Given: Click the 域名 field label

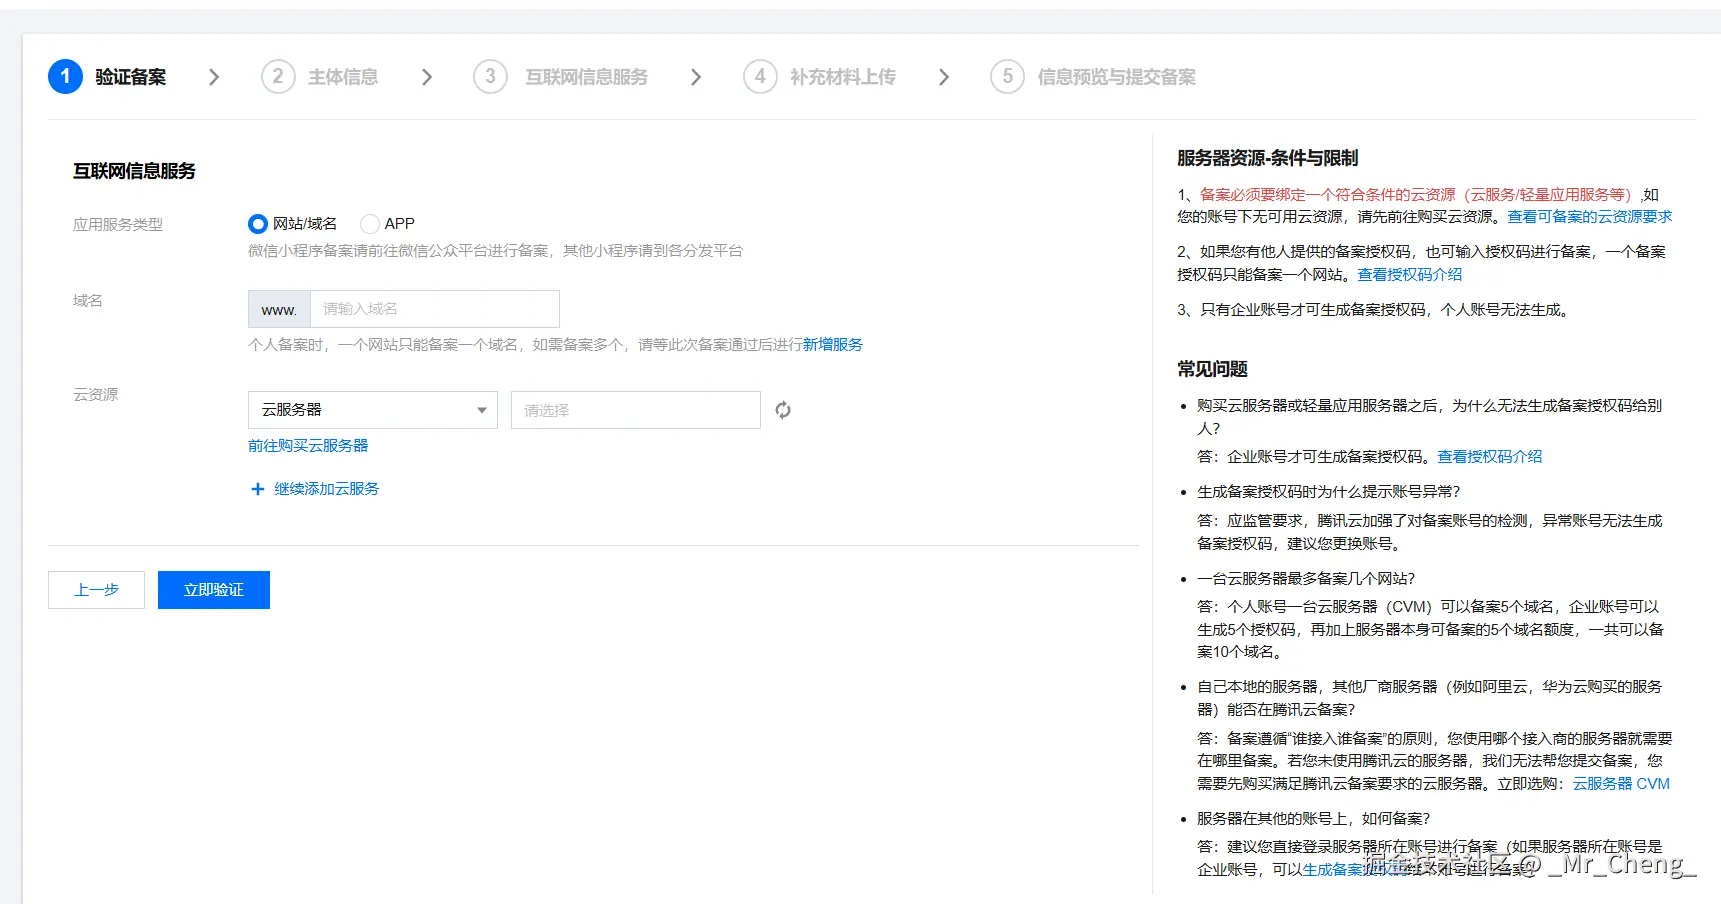Looking at the screenshot, I should tap(88, 301).
